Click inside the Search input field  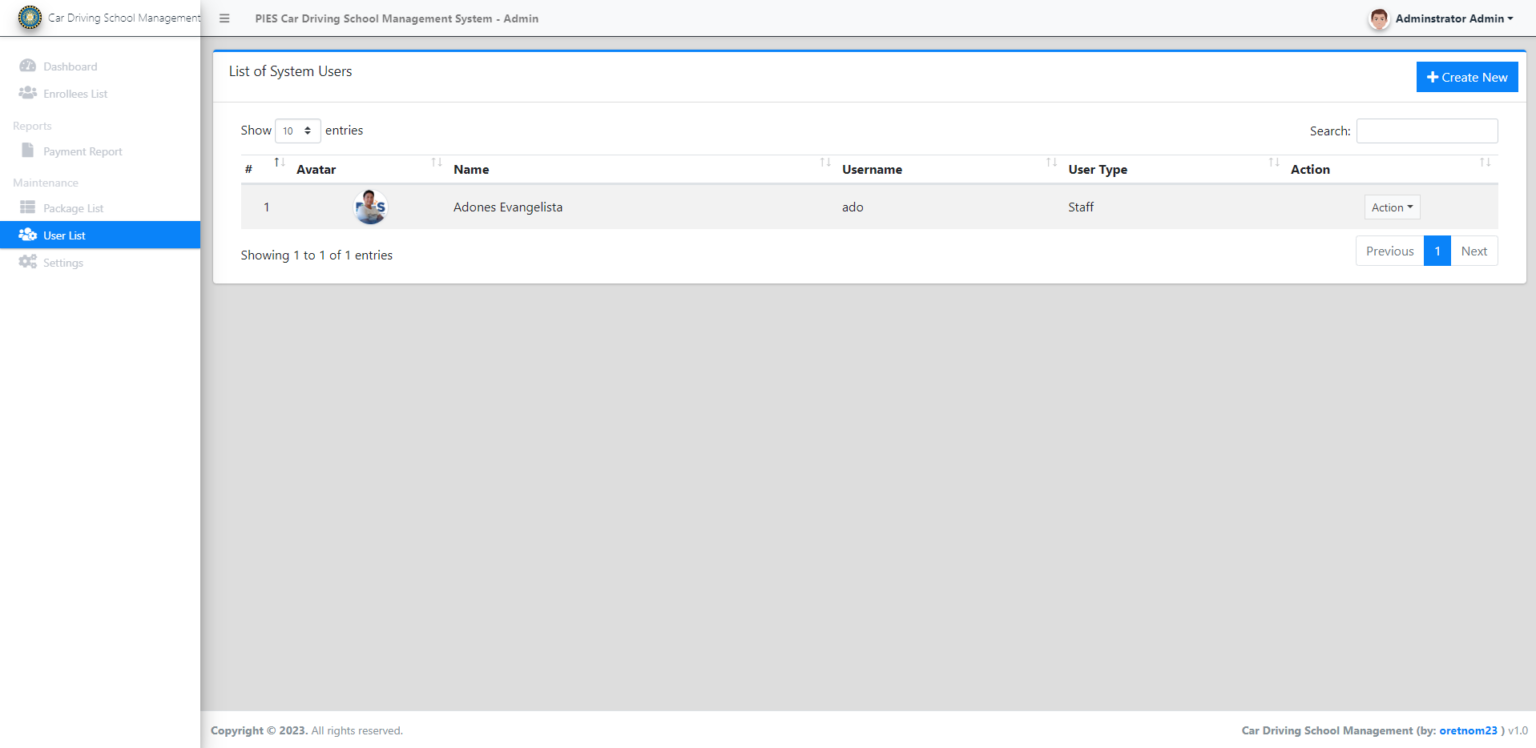pos(1427,130)
